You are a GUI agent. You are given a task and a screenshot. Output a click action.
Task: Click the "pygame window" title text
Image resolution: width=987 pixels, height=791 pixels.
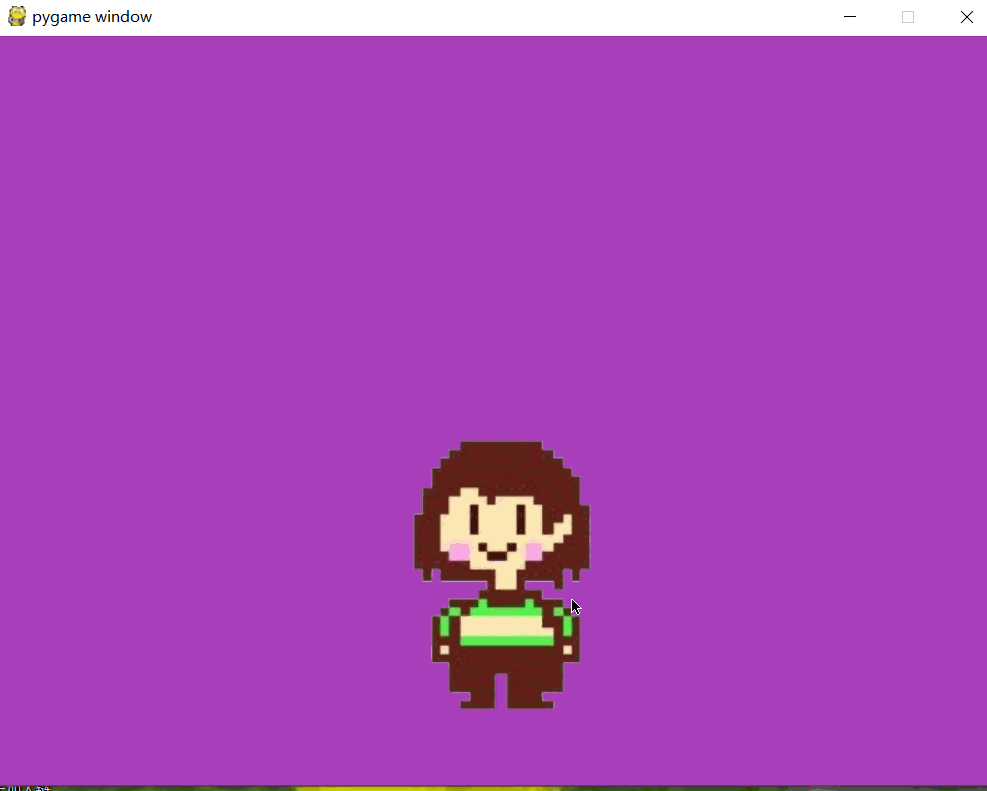[x=92, y=17]
